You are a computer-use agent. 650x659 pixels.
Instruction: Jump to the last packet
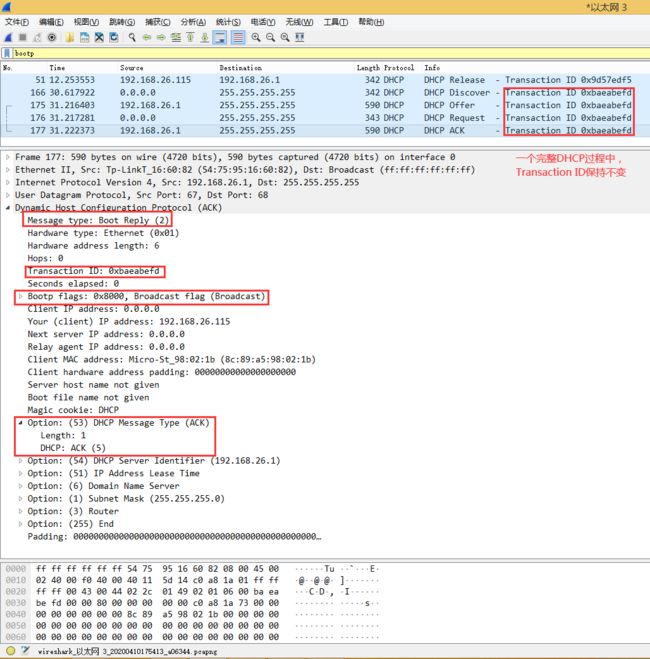point(205,37)
